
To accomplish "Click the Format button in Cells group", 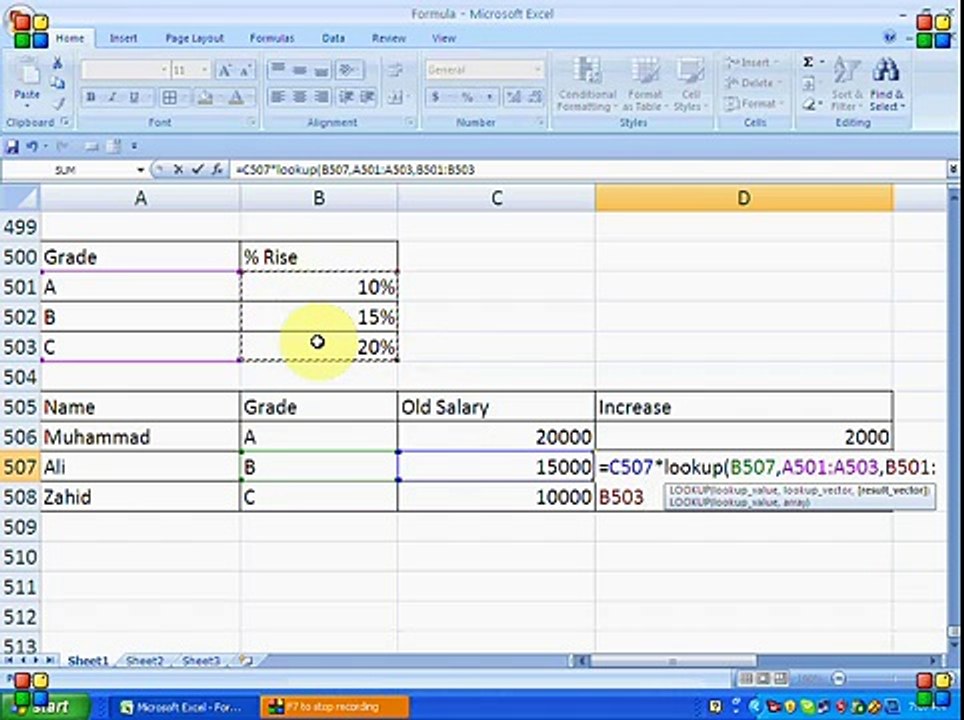I will (754, 103).
